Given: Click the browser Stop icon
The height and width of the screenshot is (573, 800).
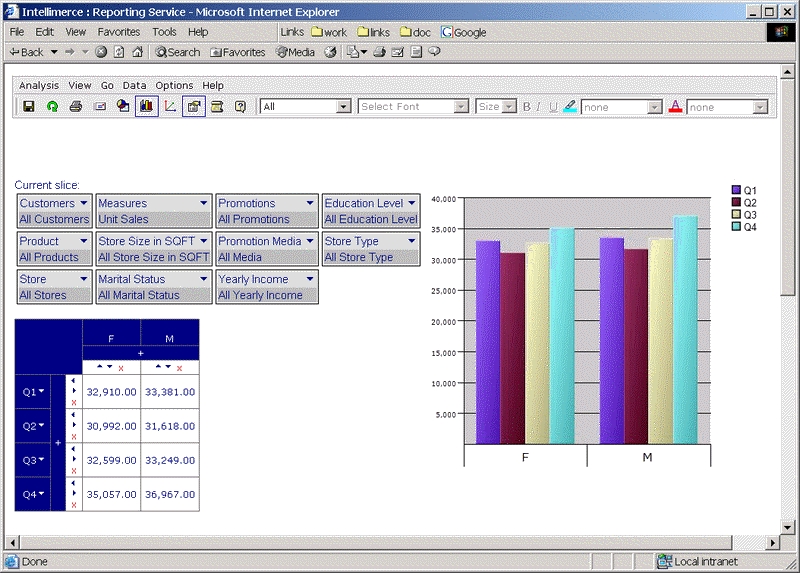Looking at the screenshot, I should click(101, 52).
